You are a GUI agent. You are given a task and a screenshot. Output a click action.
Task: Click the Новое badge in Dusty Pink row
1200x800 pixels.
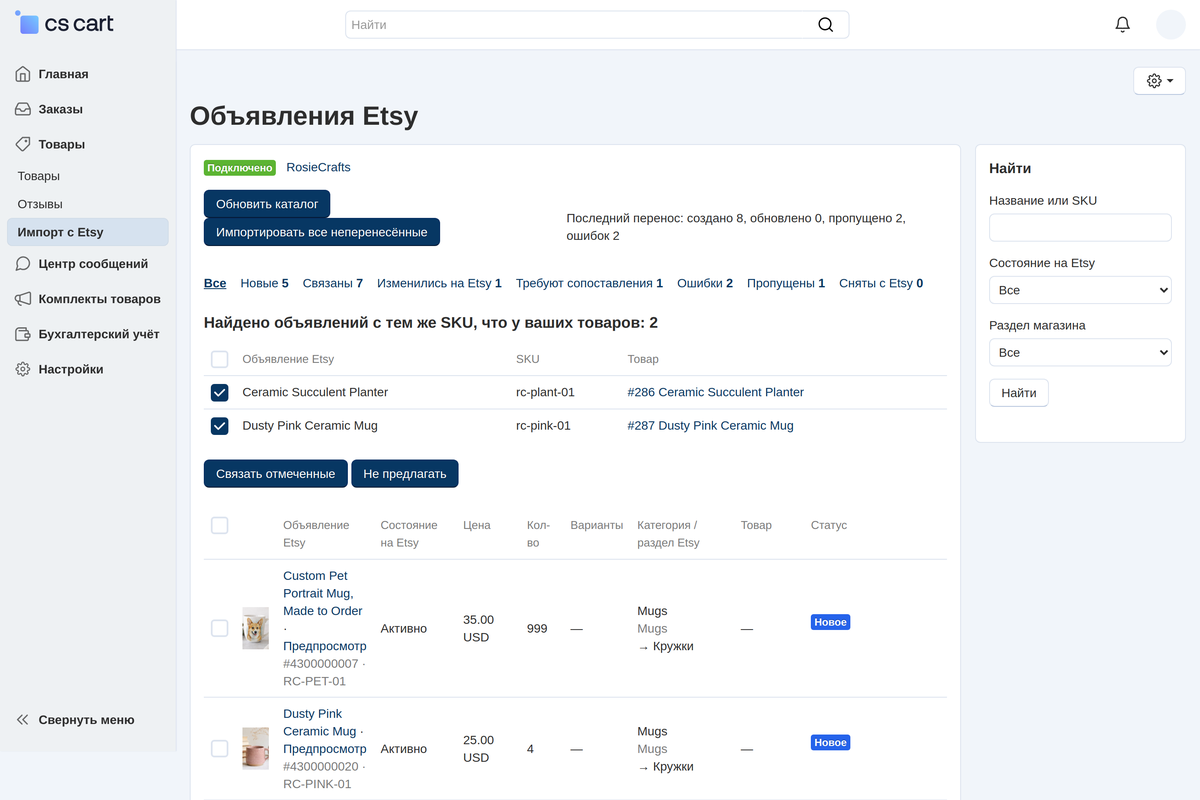[x=831, y=743]
